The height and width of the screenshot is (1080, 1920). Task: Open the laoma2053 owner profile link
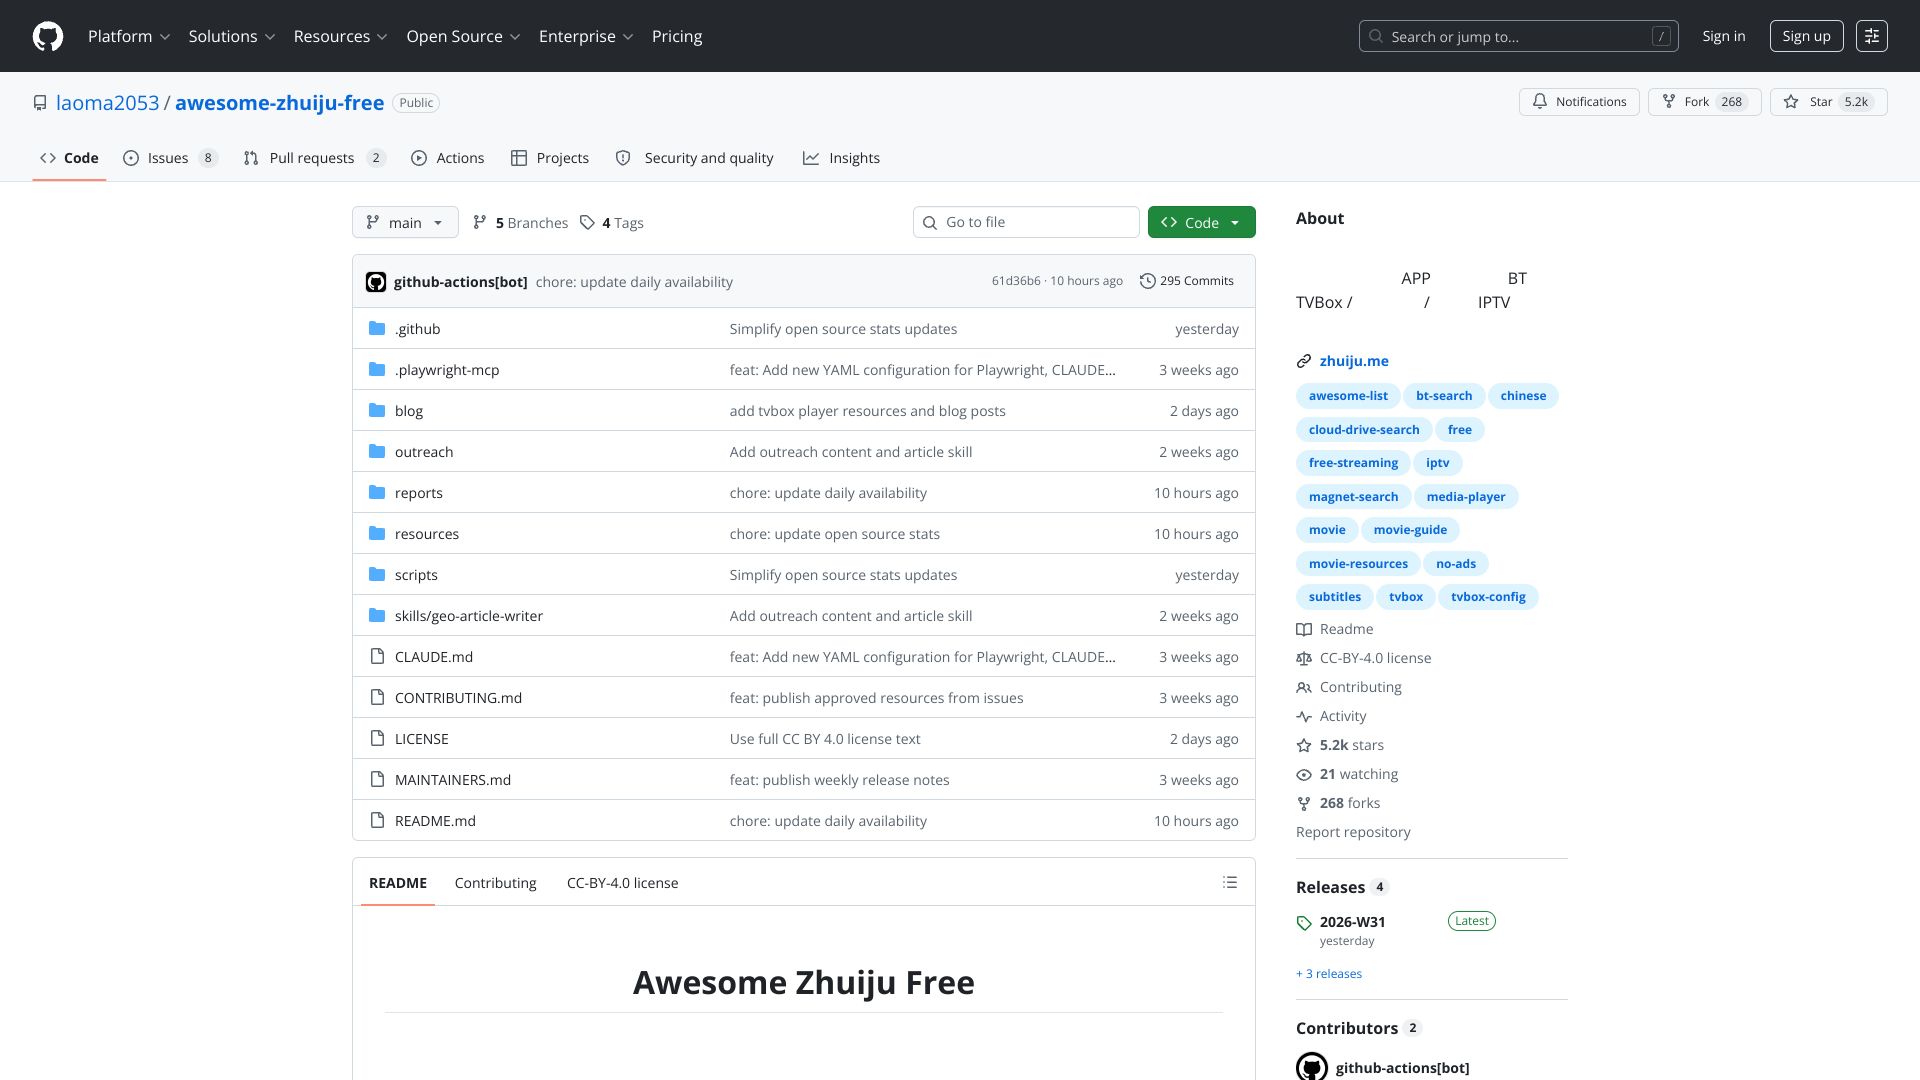[x=108, y=103]
